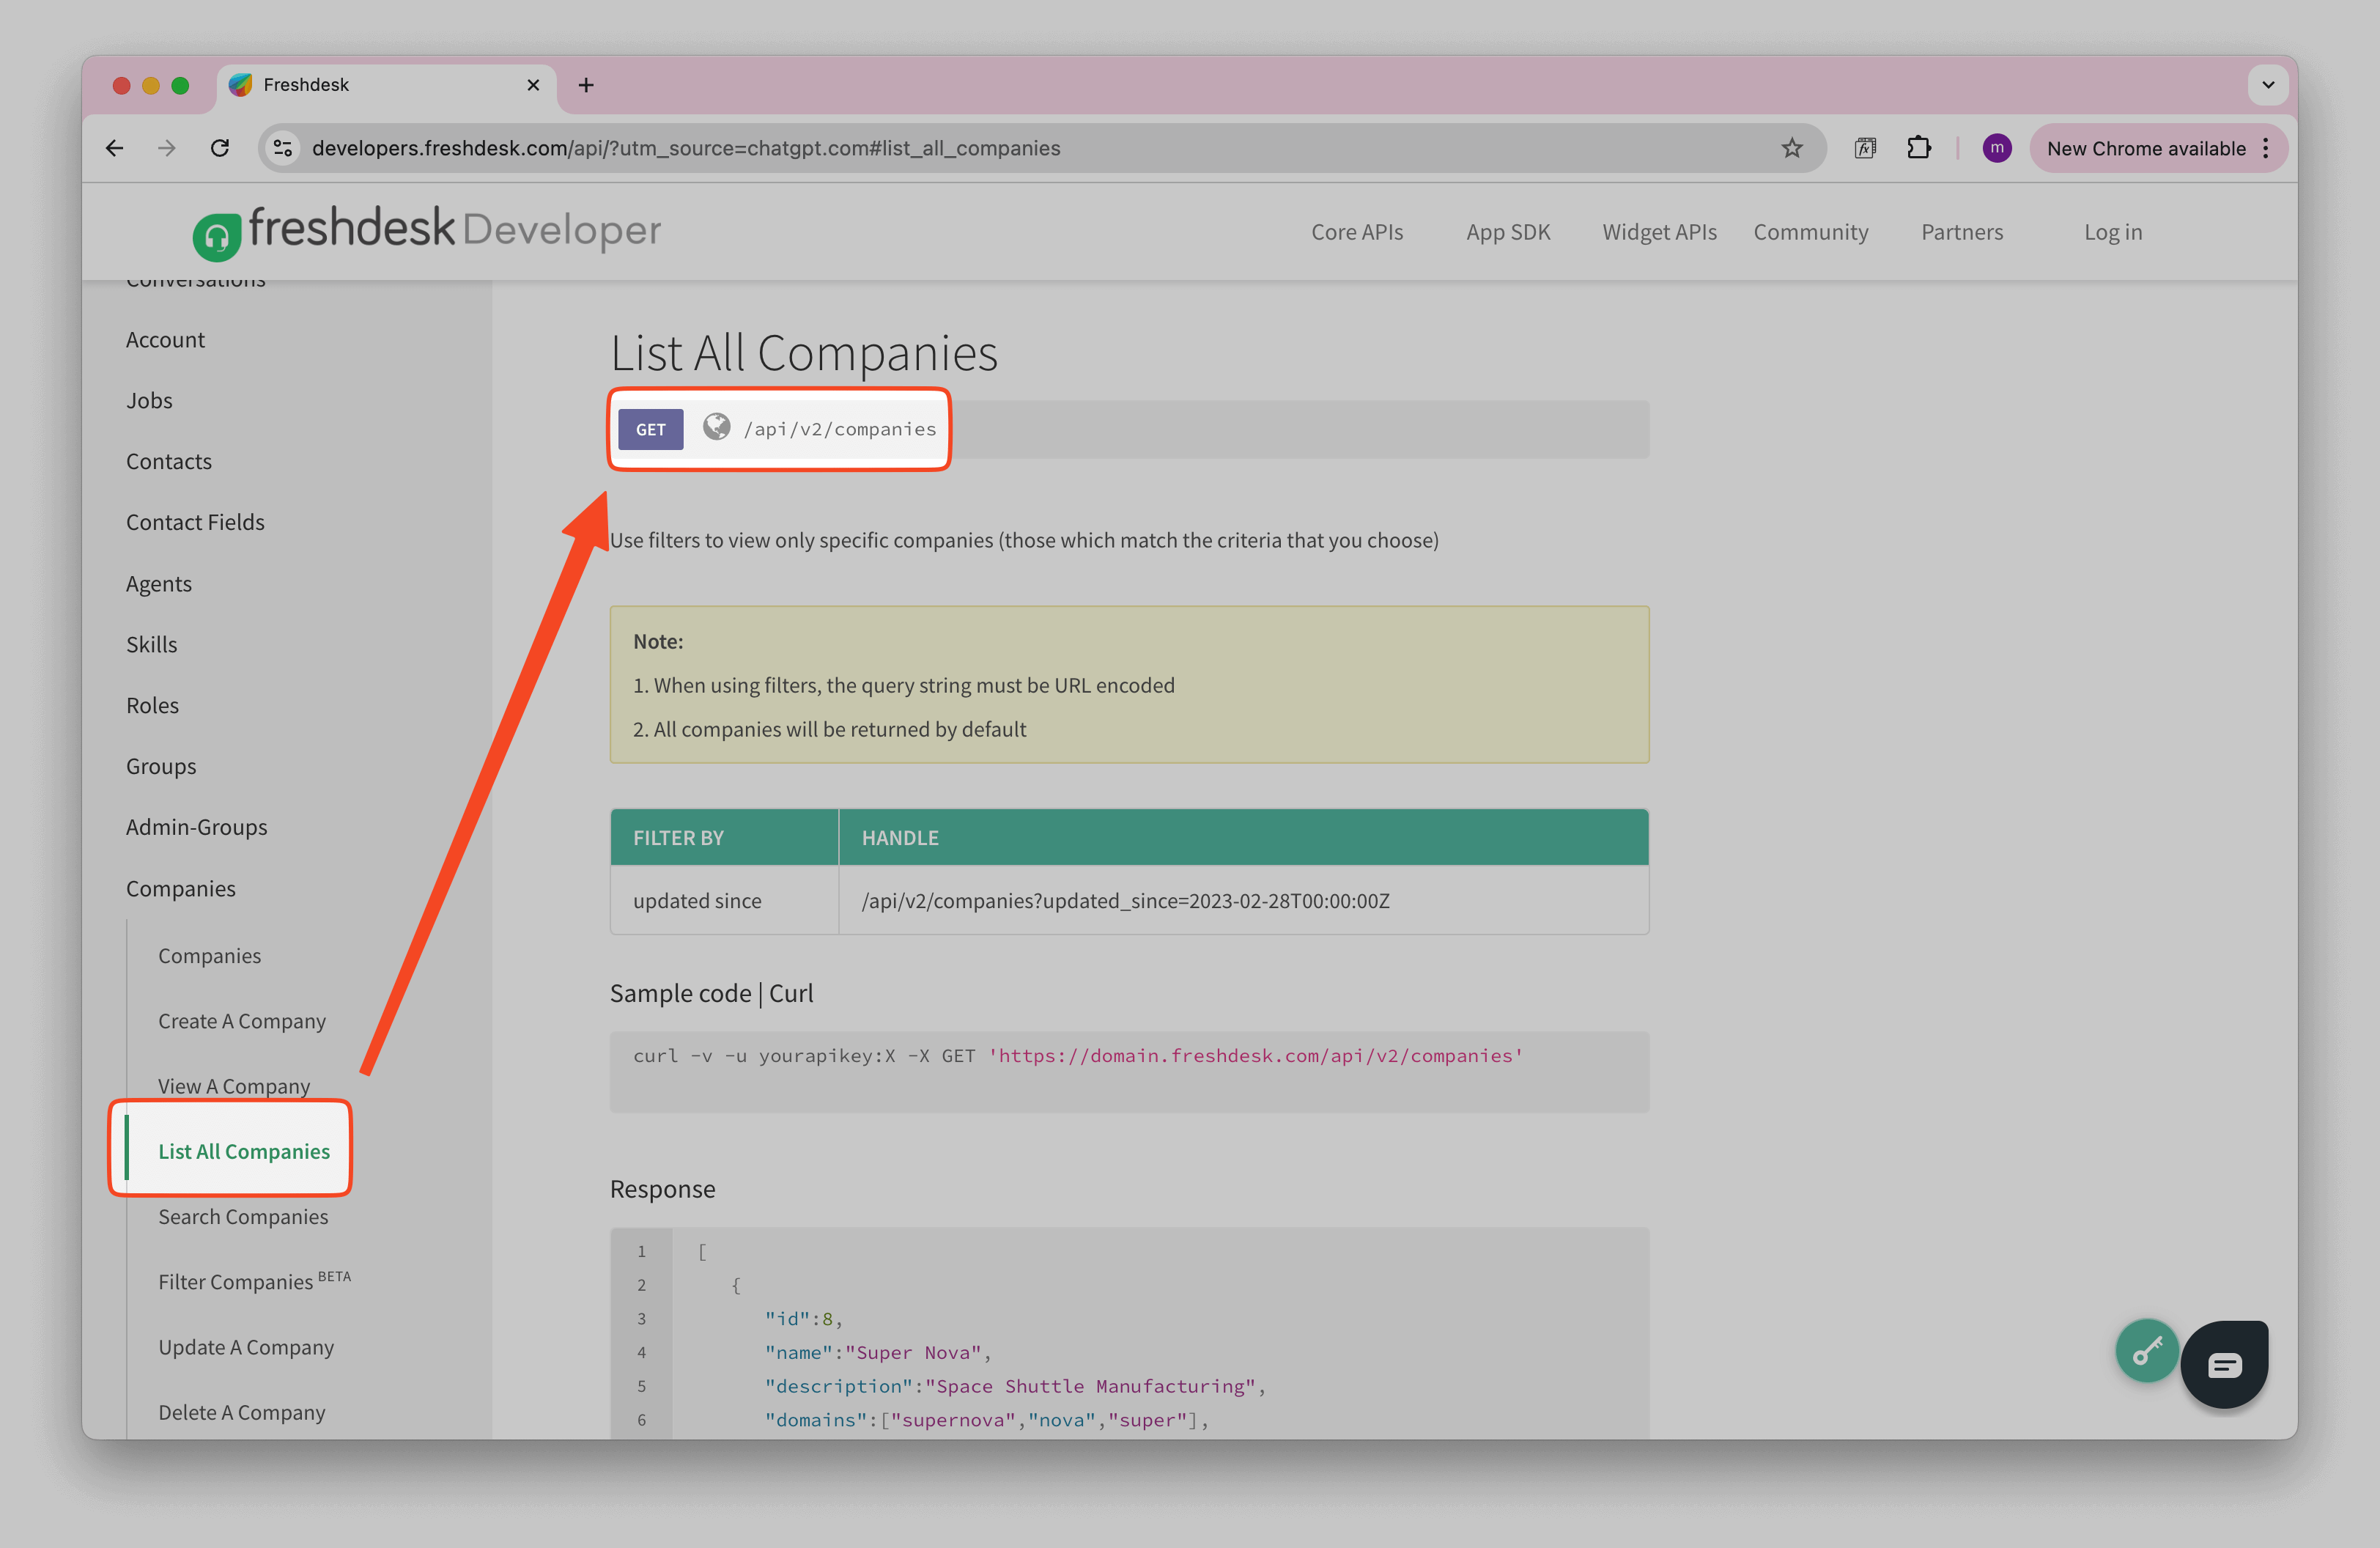Go to Partners in top navigation
Screen dimensions: 2380x1548
coord(1962,232)
